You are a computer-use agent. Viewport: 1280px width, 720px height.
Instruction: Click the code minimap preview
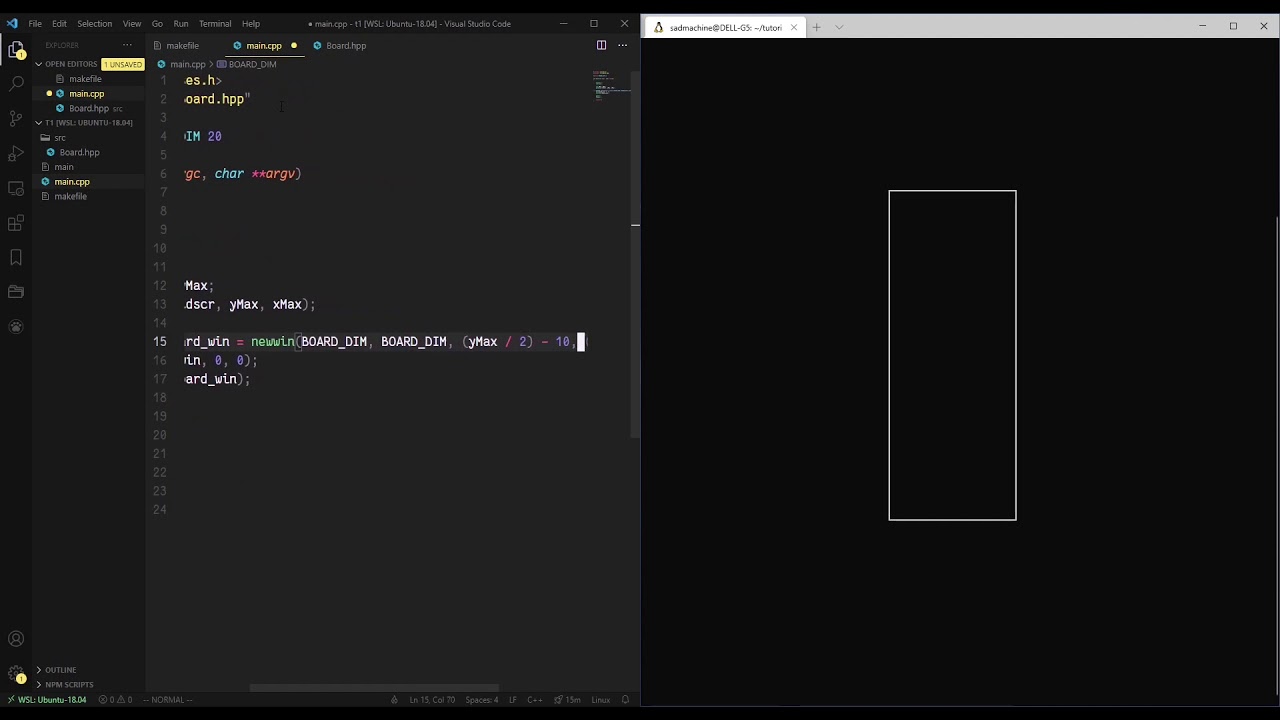tap(610, 86)
